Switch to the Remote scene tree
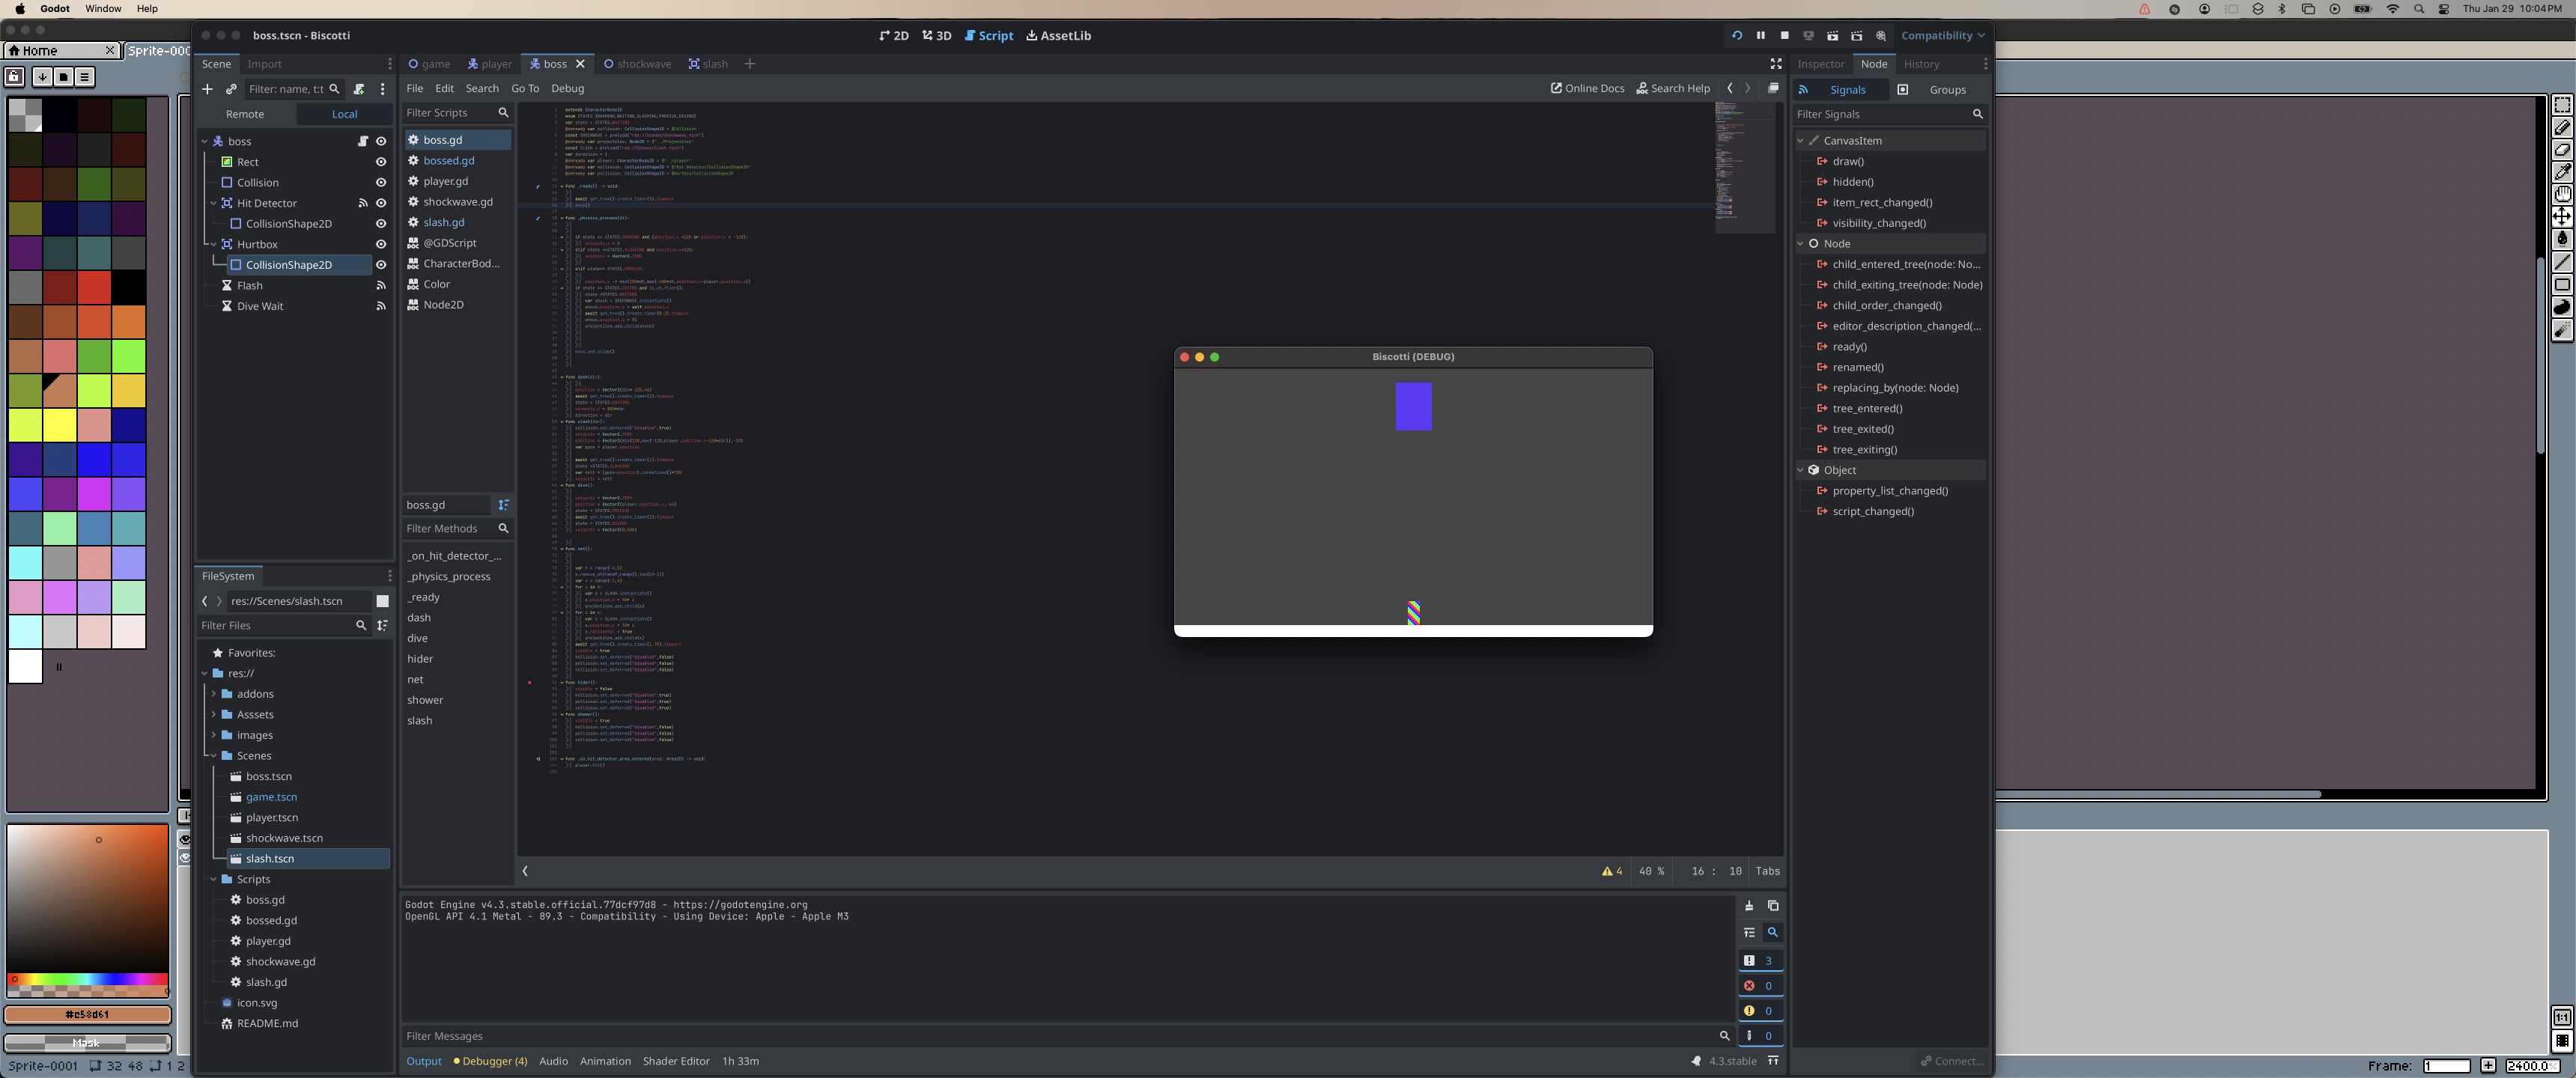Screen dimensions: 2576x1078 tap(245, 114)
